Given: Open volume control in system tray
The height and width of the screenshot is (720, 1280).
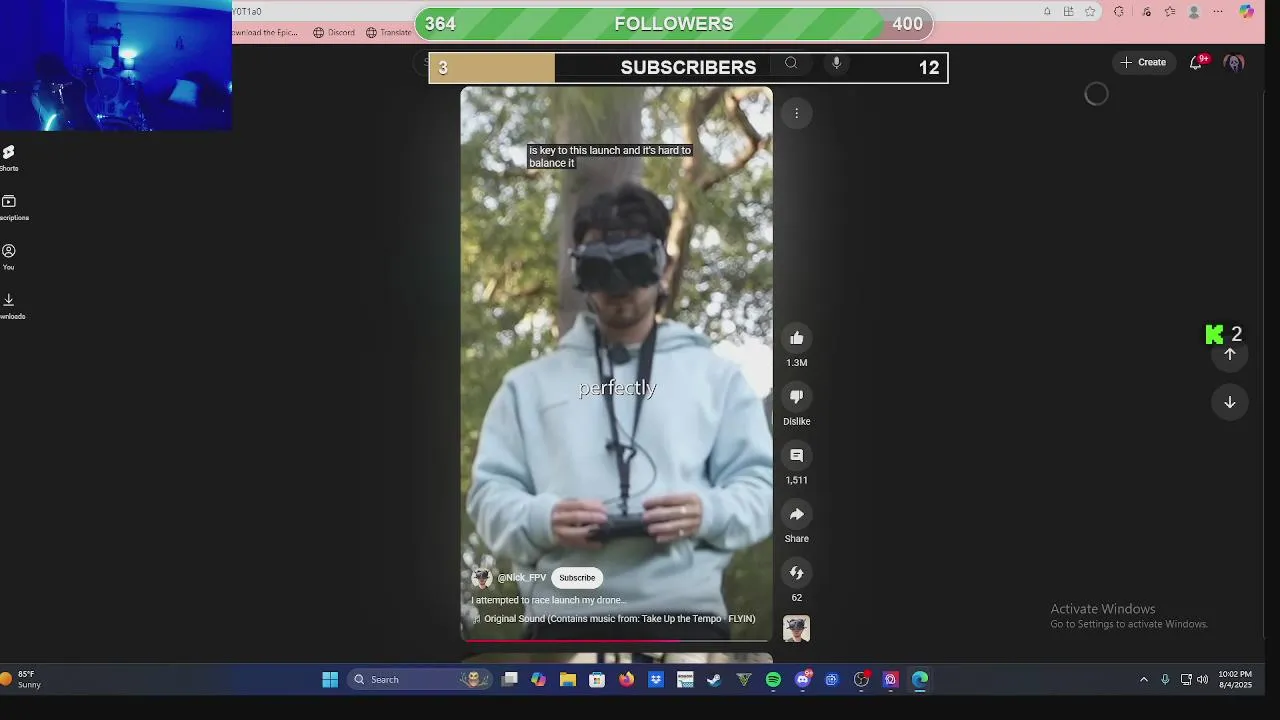Looking at the screenshot, I should coord(1202,680).
